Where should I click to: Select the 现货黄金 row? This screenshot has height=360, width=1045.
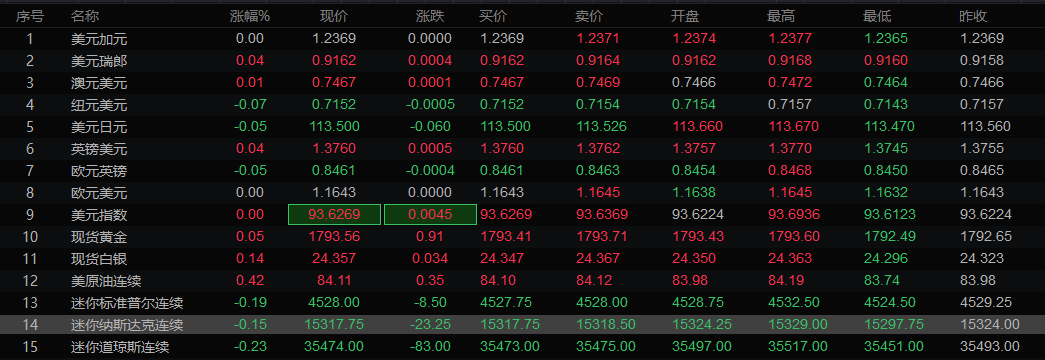[522, 237]
